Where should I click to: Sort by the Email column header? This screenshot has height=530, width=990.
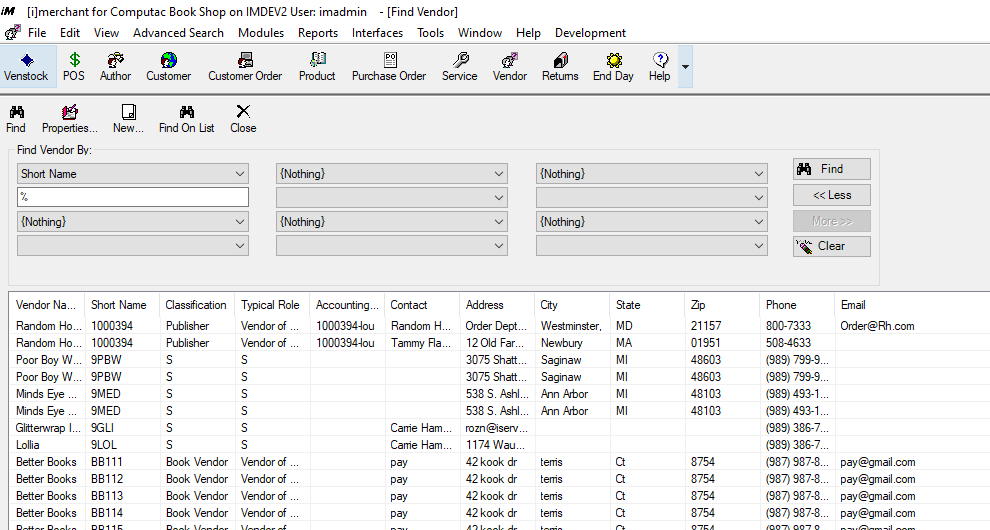911,304
